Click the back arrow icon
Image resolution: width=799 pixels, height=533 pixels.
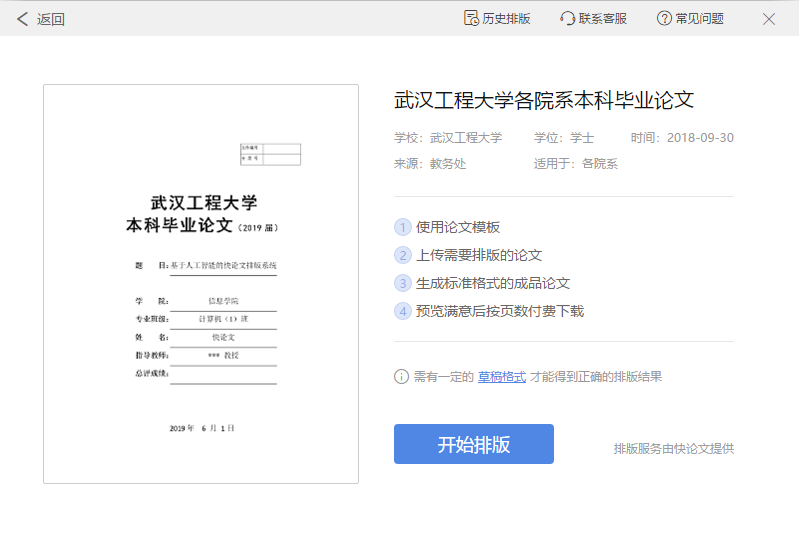[x=22, y=19]
